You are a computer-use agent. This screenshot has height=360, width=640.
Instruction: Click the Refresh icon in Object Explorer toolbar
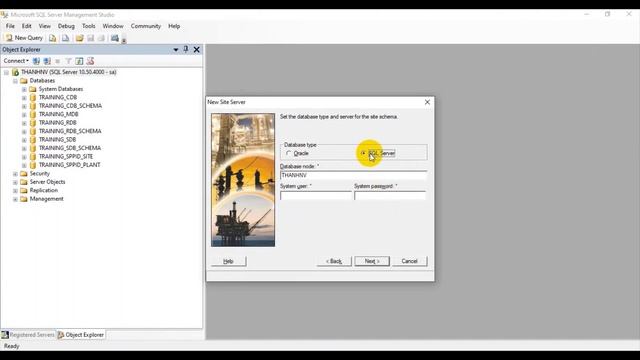[79, 61]
